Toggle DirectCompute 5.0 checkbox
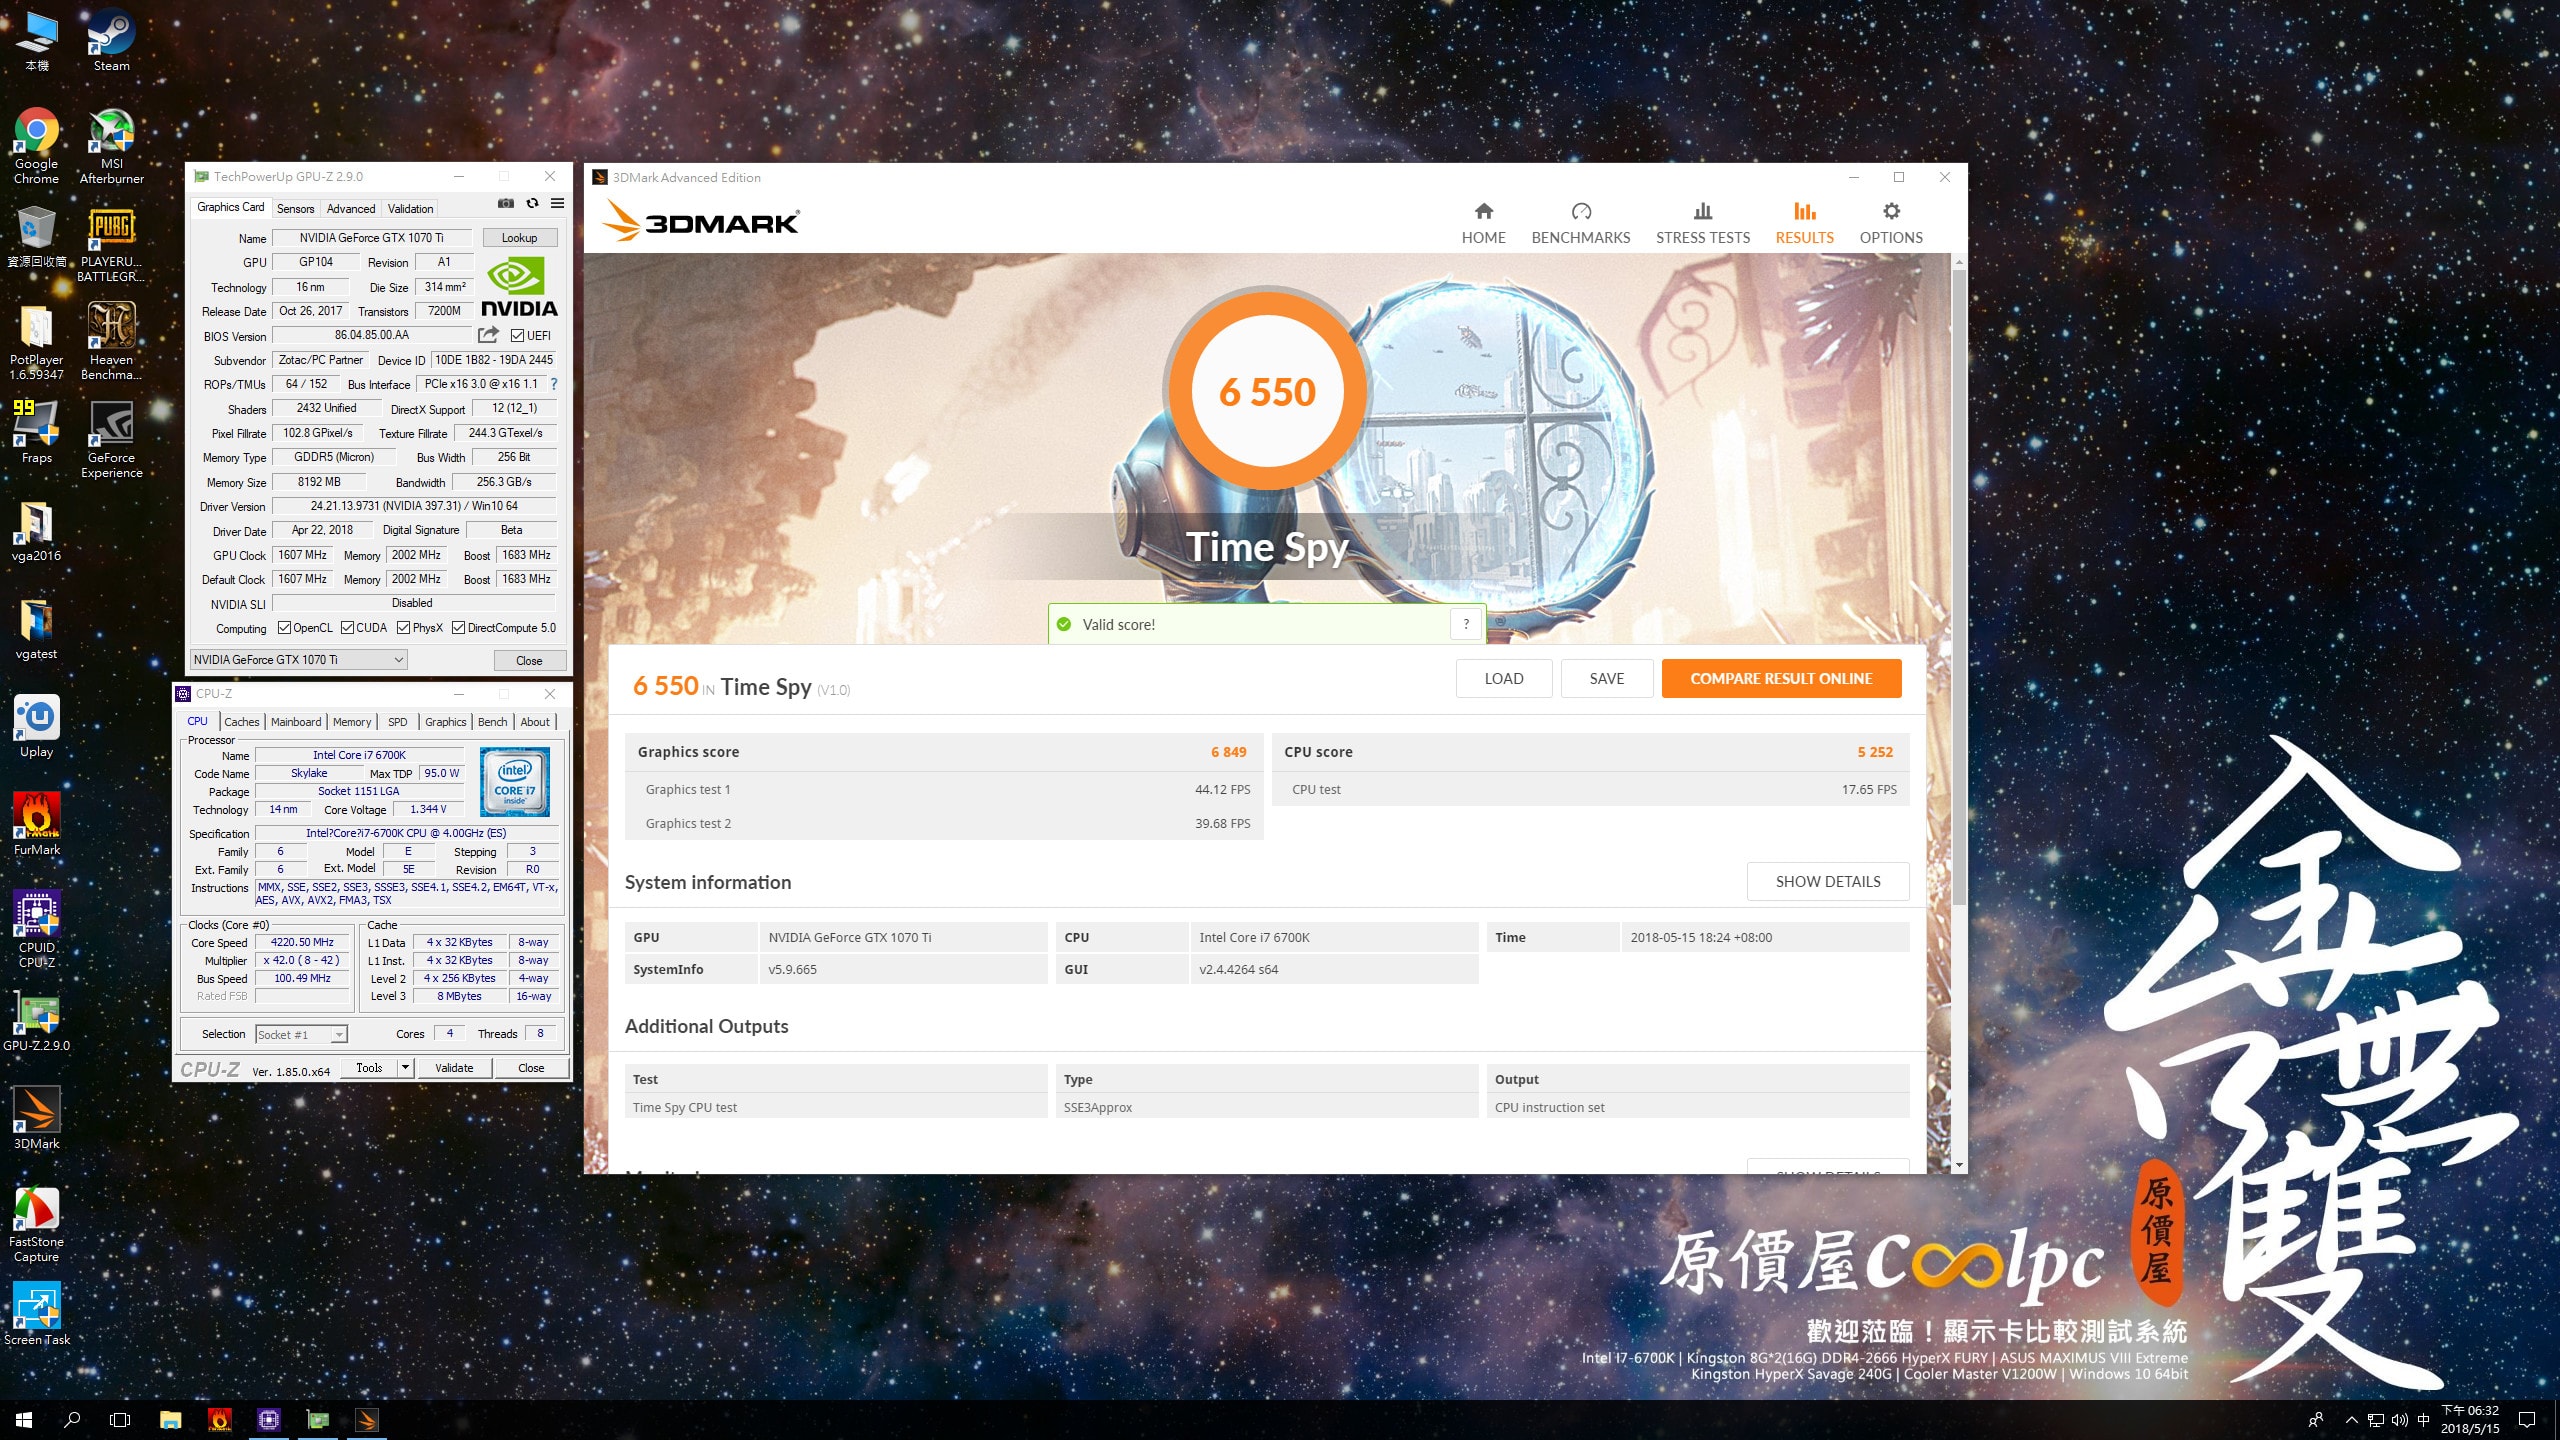Image resolution: width=2560 pixels, height=1440 pixels. pos(458,628)
